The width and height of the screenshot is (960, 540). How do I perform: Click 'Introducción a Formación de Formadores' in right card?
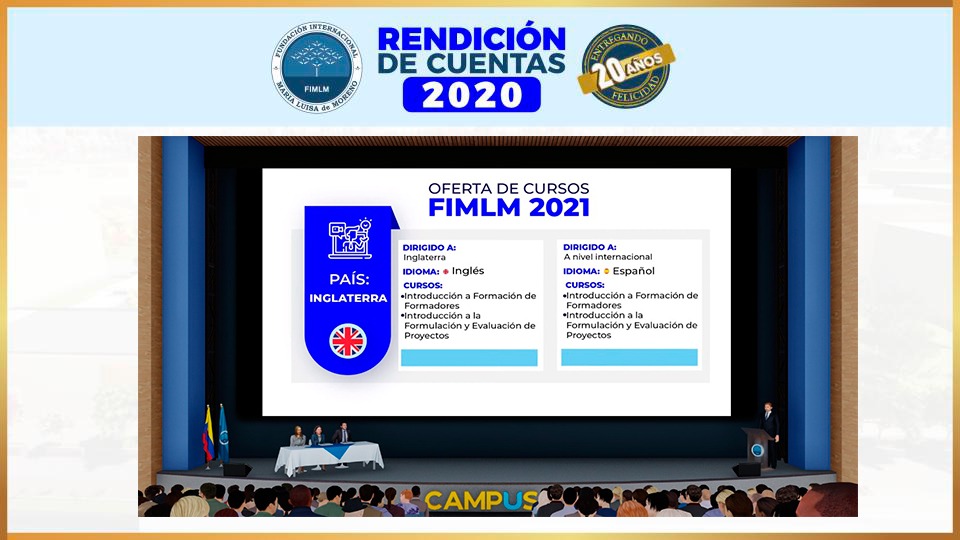pyautogui.click(x=631, y=300)
